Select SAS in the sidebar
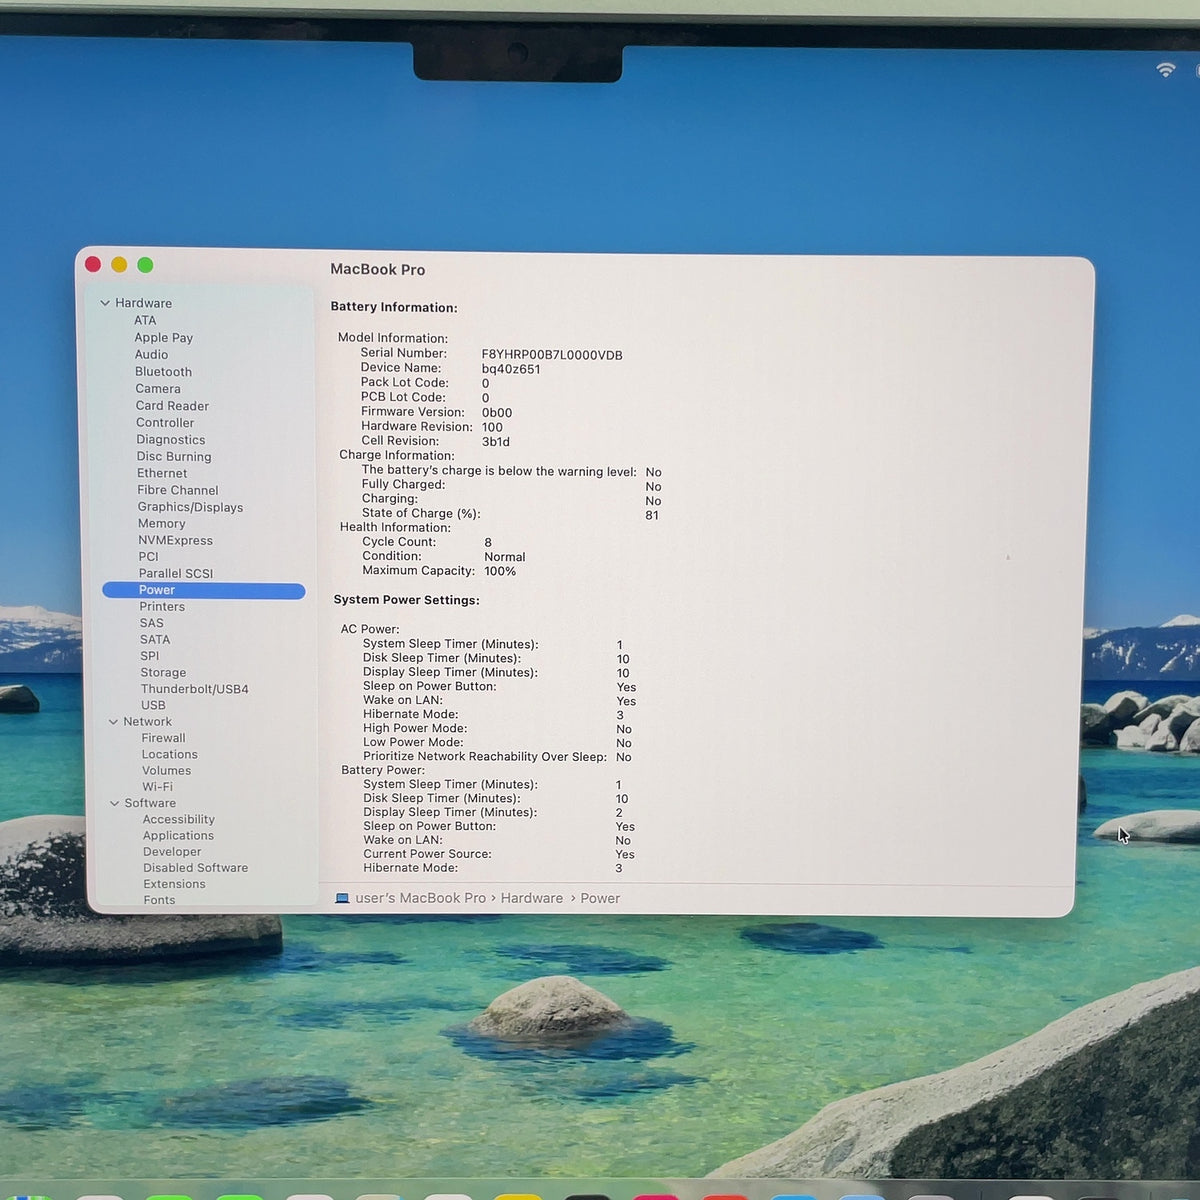 tap(151, 623)
